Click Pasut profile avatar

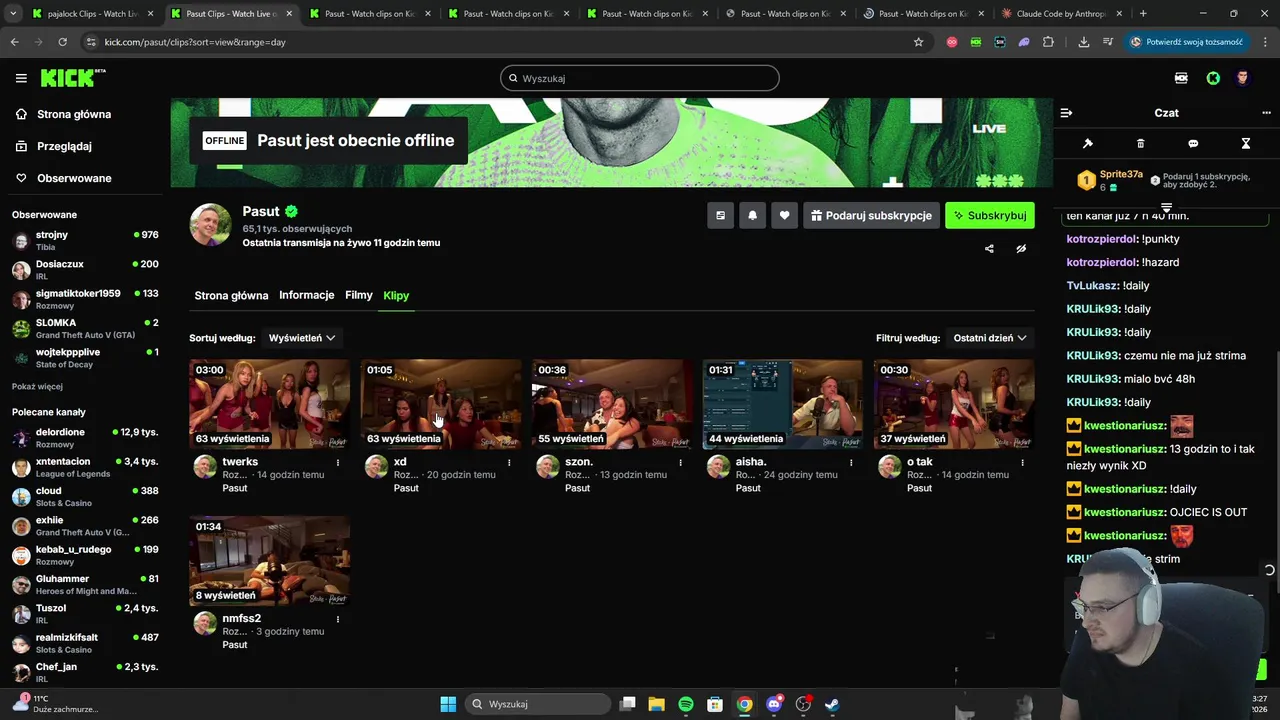tap(211, 224)
